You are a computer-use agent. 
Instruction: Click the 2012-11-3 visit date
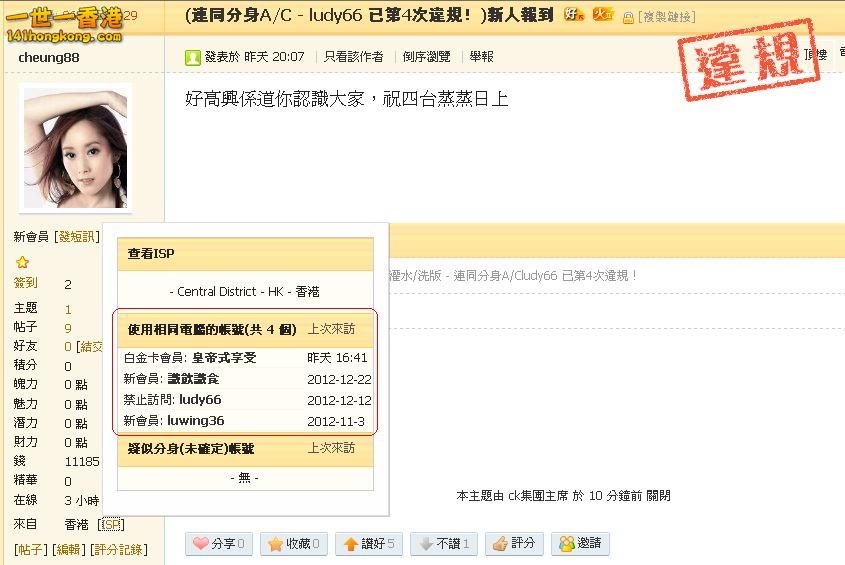point(336,422)
